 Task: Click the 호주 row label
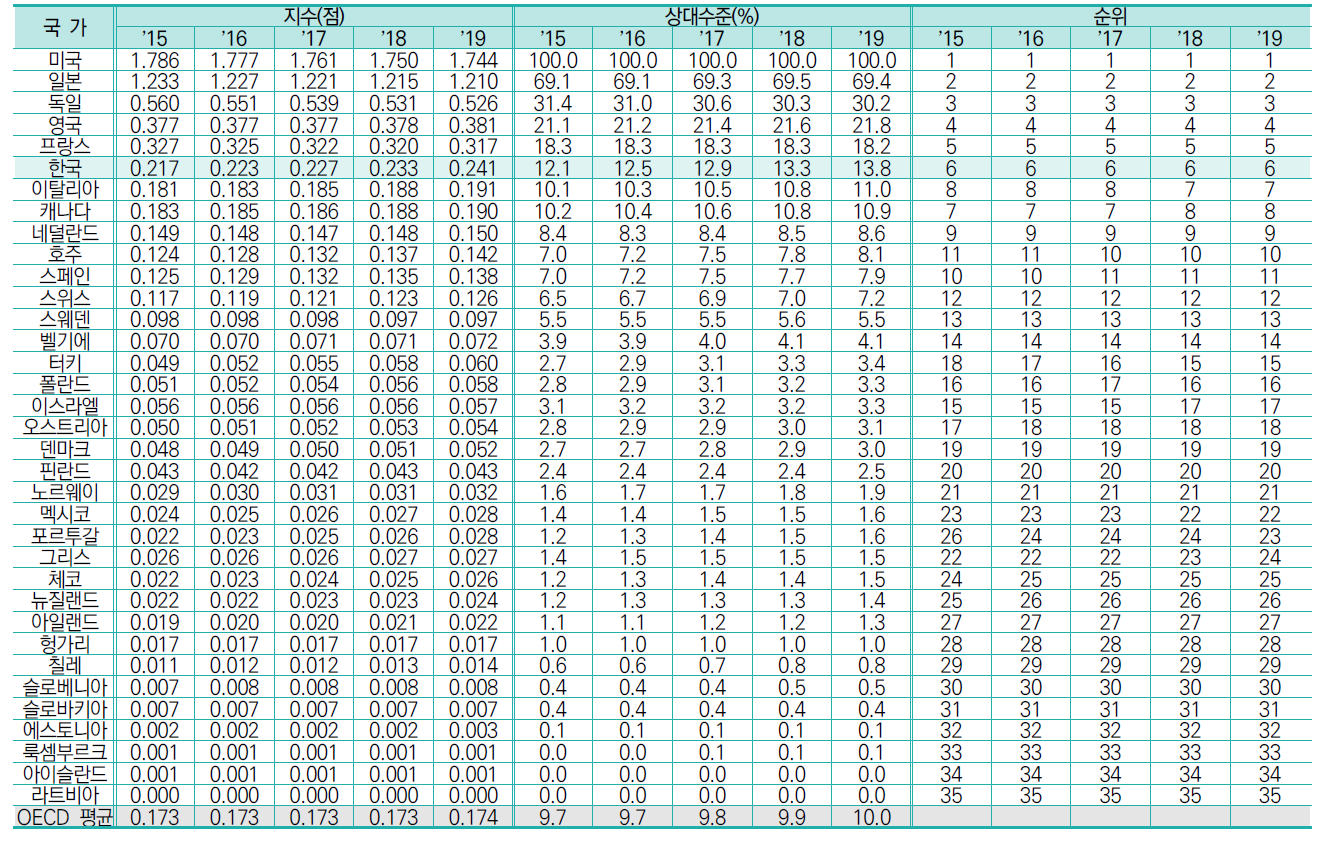click(64, 255)
